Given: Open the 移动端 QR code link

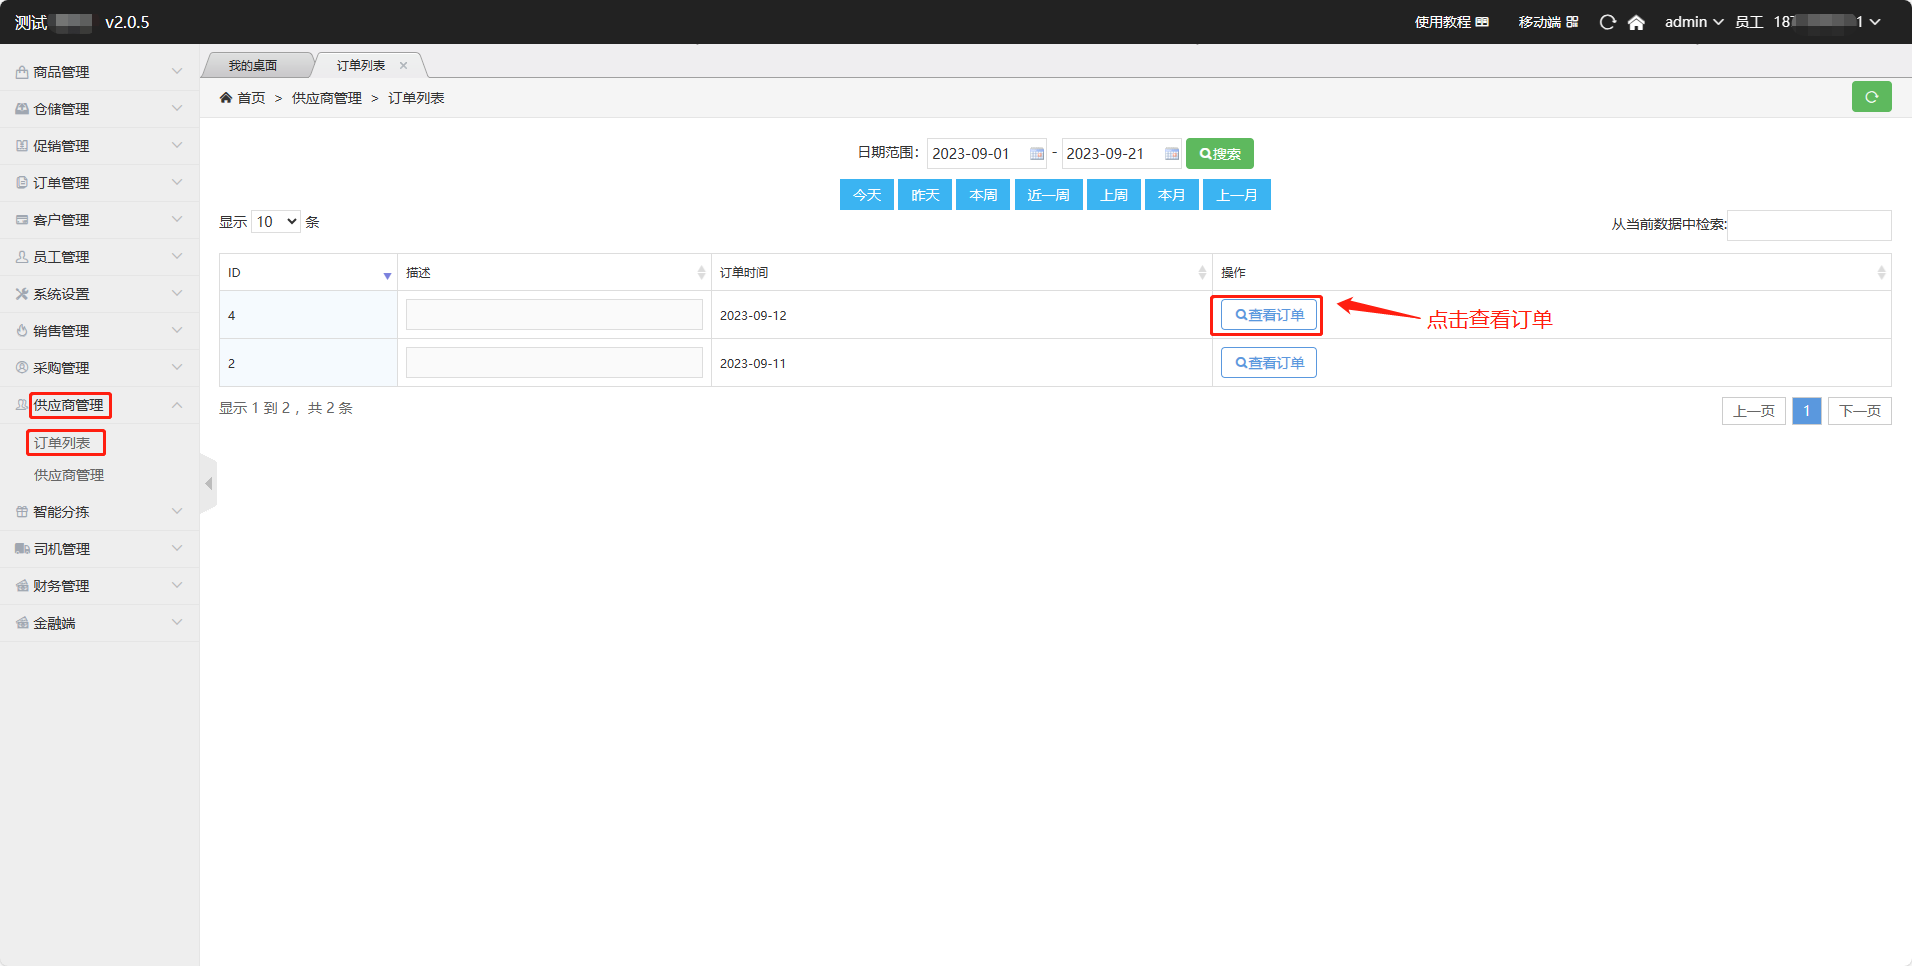Looking at the screenshot, I should coord(1548,22).
